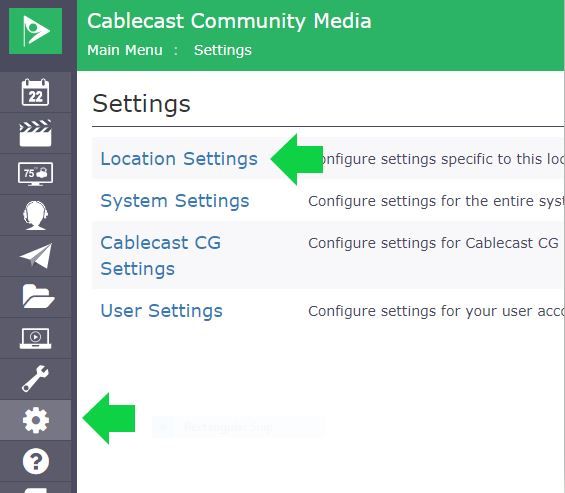The image size is (565, 493).
Task: Select the laptop video playback icon
Action: 35,338
